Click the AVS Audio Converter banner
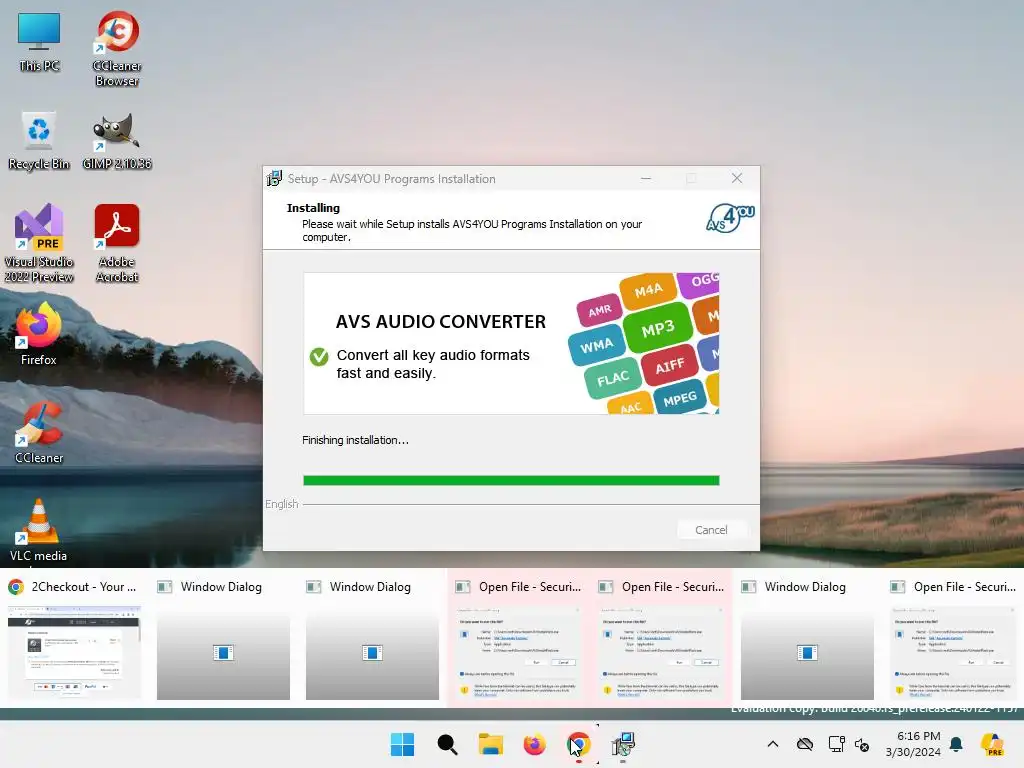 point(511,344)
